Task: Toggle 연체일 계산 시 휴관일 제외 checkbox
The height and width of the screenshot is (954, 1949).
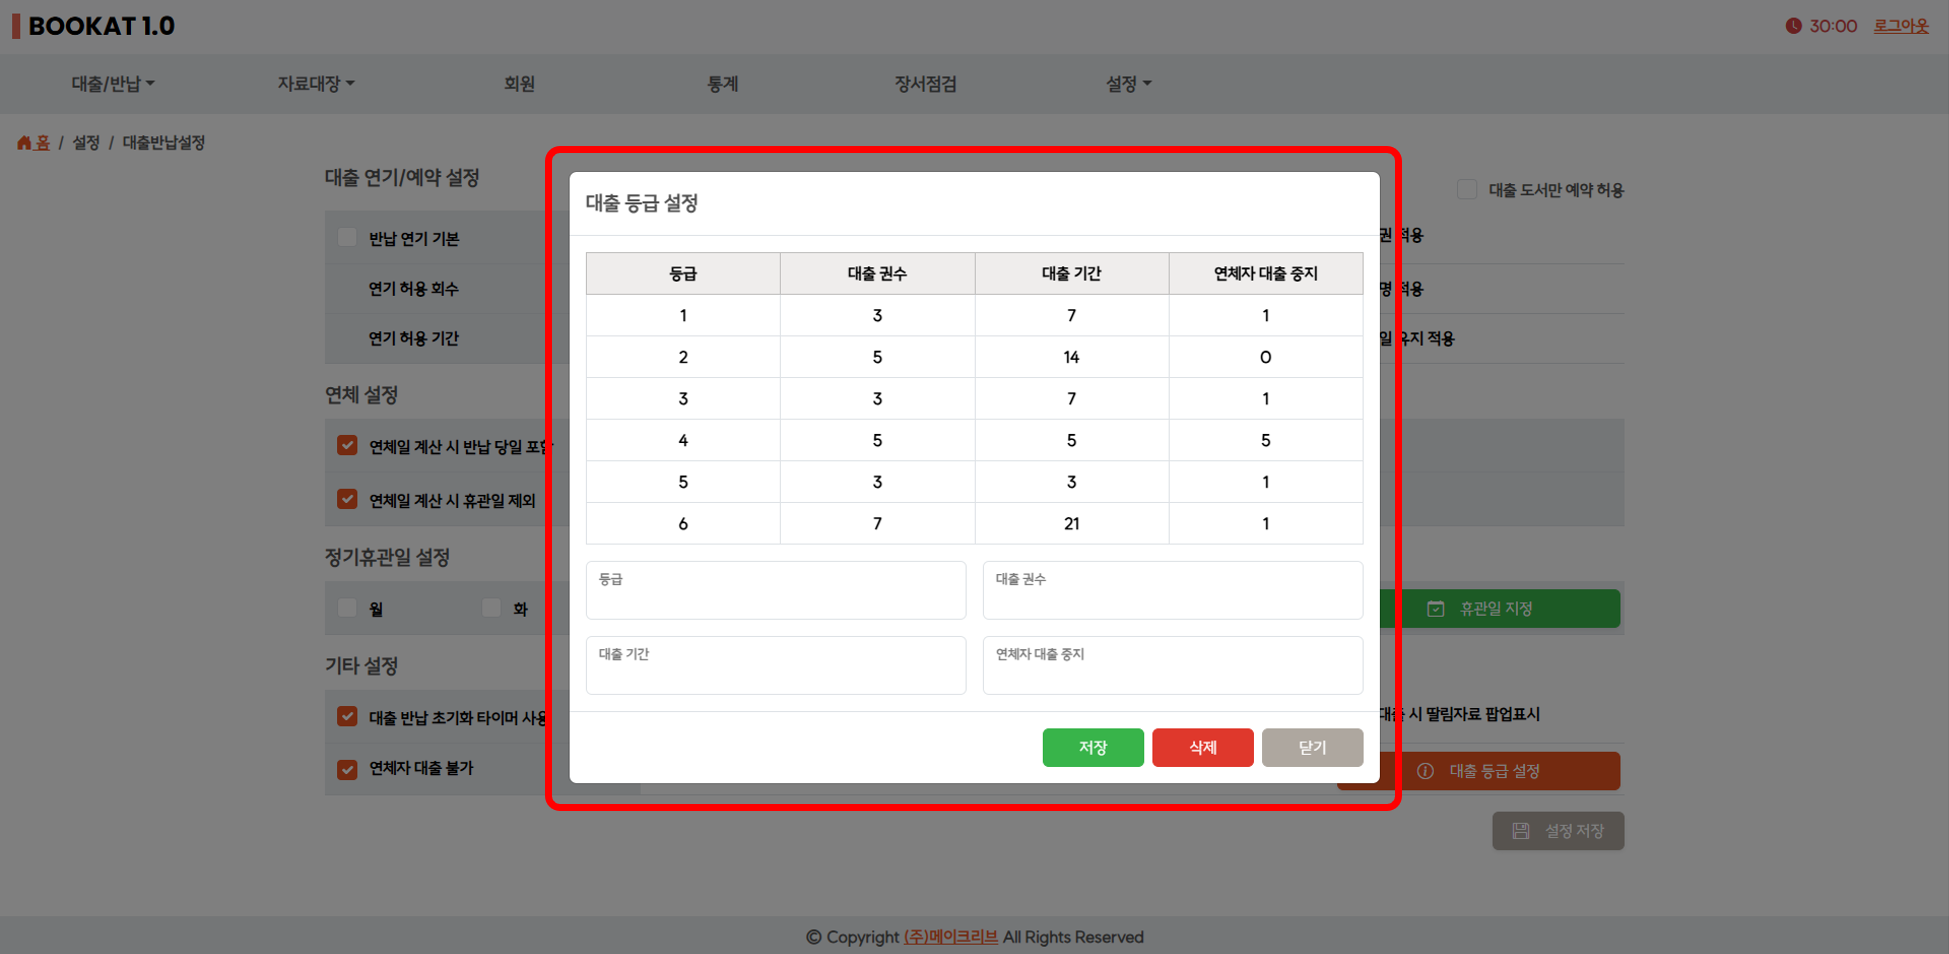Action: pyautogui.click(x=347, y=499)
